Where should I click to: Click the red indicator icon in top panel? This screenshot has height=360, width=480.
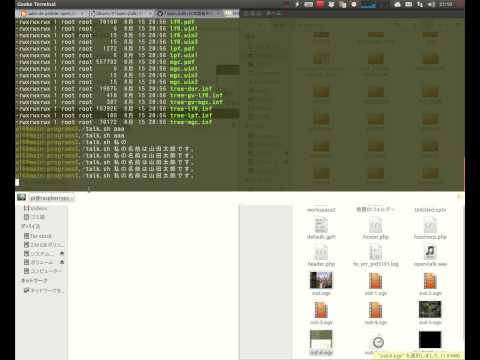[x=320, y=4]
